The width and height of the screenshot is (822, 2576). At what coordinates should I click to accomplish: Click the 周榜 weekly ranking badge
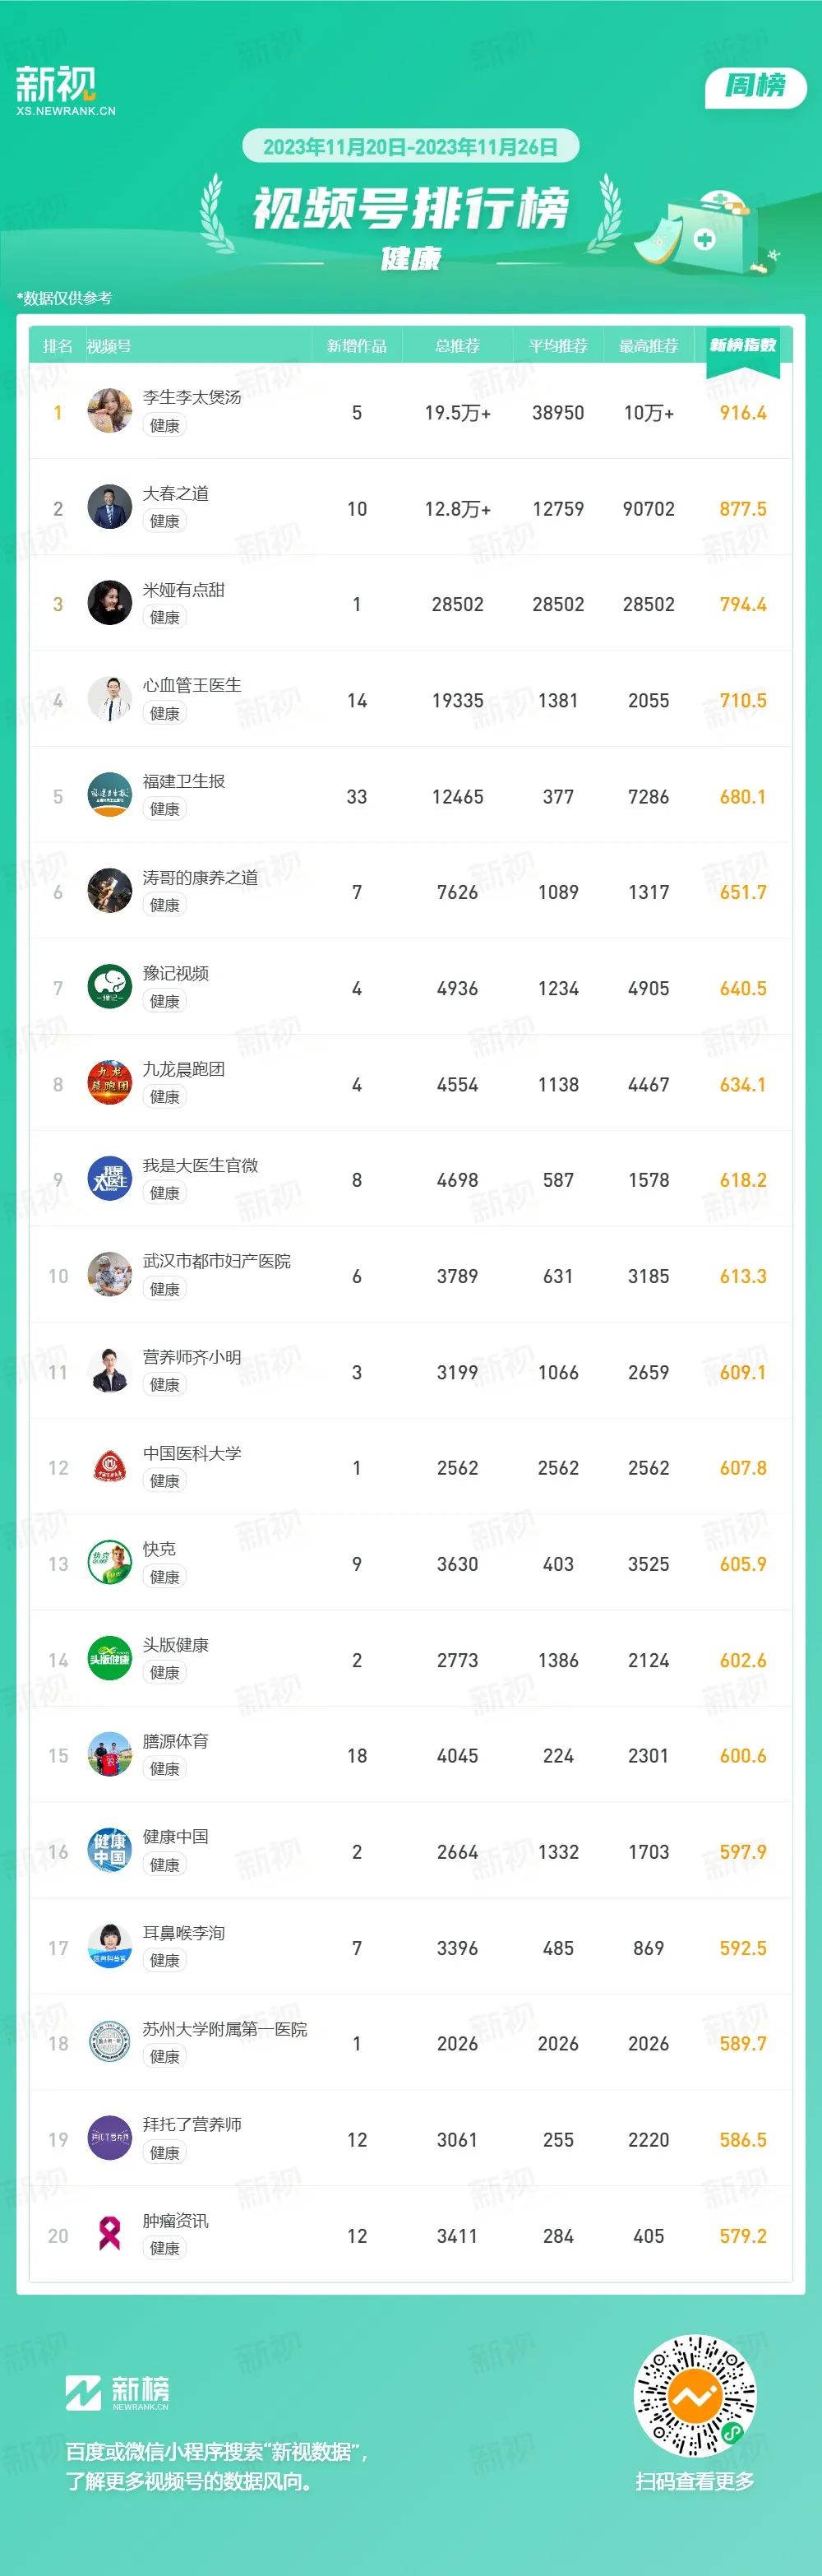pyautogui.click(x=755, y=86)
